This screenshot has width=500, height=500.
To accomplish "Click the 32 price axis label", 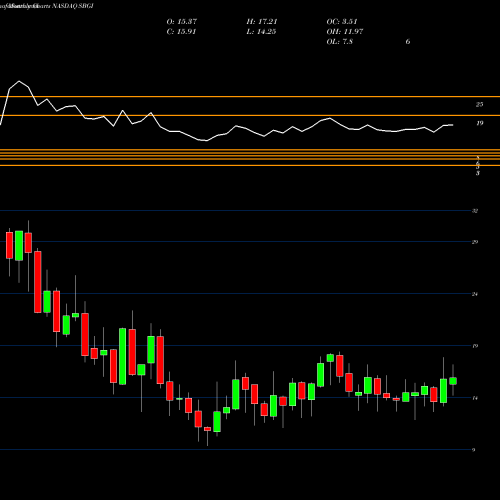I will tap(475, 211).
